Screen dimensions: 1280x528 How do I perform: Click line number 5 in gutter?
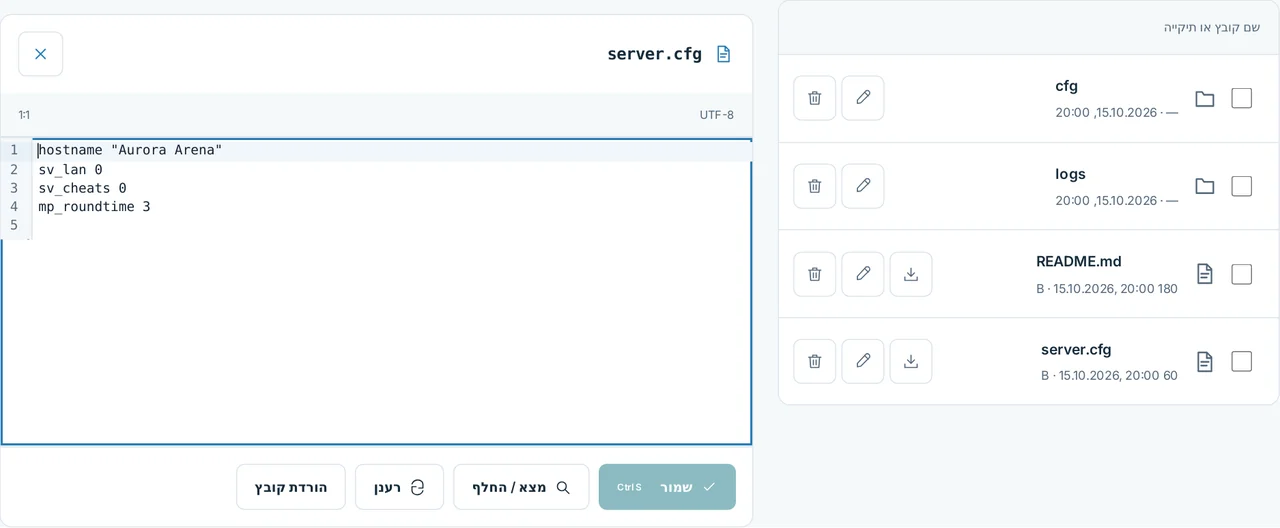14,225
